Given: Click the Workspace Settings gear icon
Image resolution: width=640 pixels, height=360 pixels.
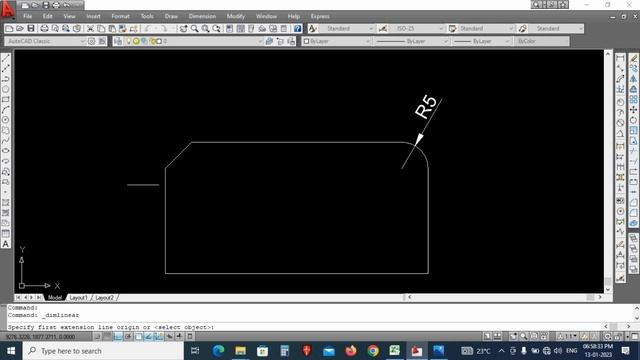Looking at the screenshot, I should coord(91,41).
